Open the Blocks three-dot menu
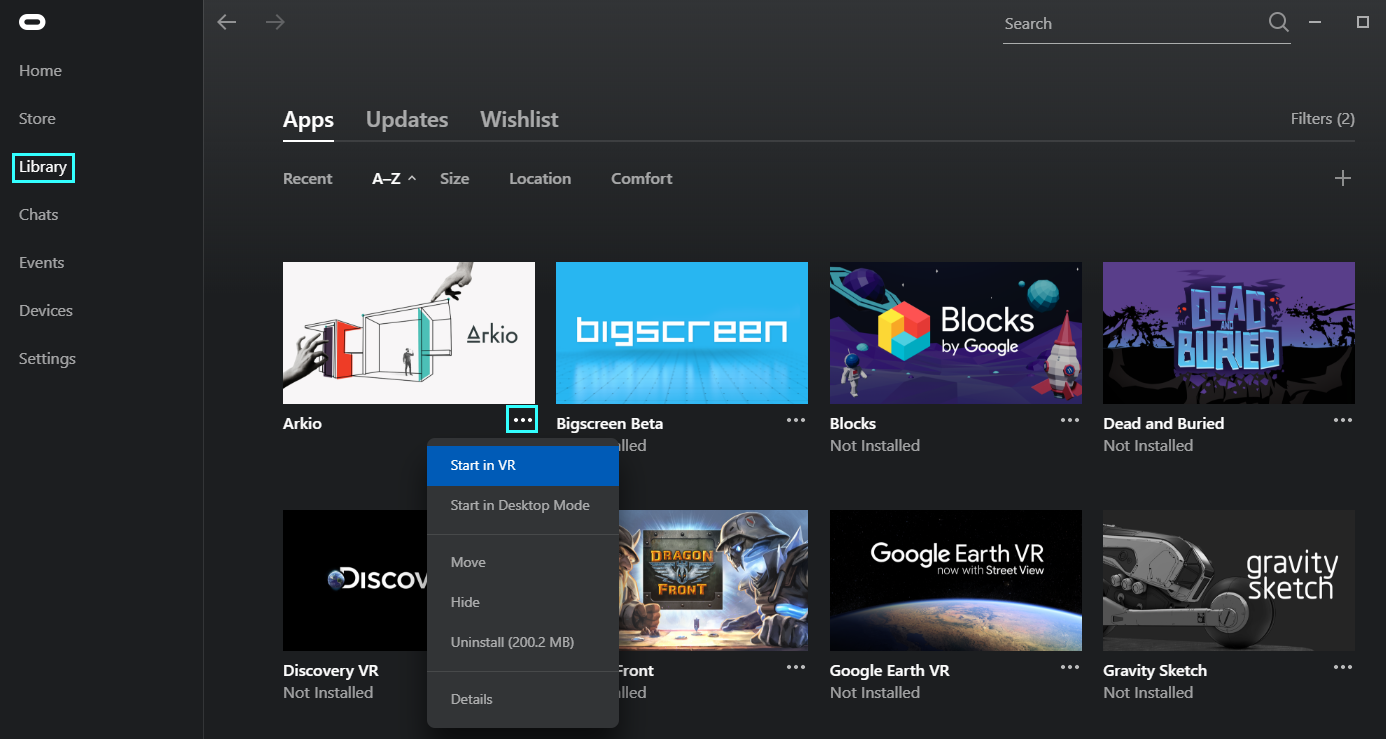The height and width of the screenshot is (739, 1386). coord(1070,420)
